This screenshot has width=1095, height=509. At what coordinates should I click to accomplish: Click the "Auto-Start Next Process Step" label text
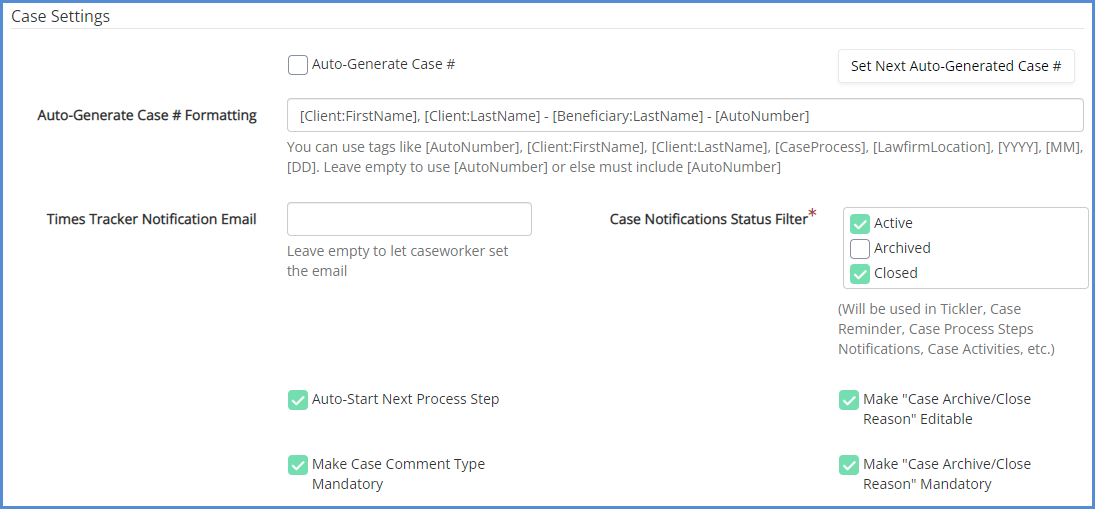(405, 399)
